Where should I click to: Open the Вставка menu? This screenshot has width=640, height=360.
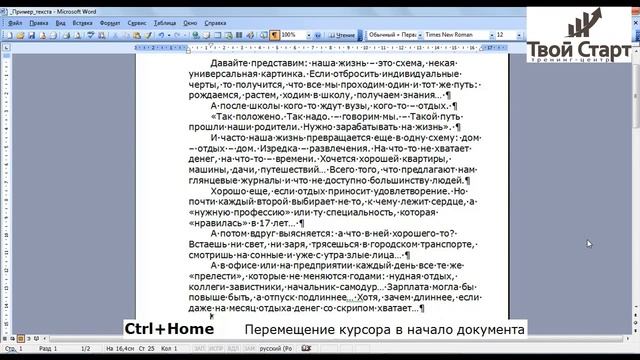tap(82, 23)
